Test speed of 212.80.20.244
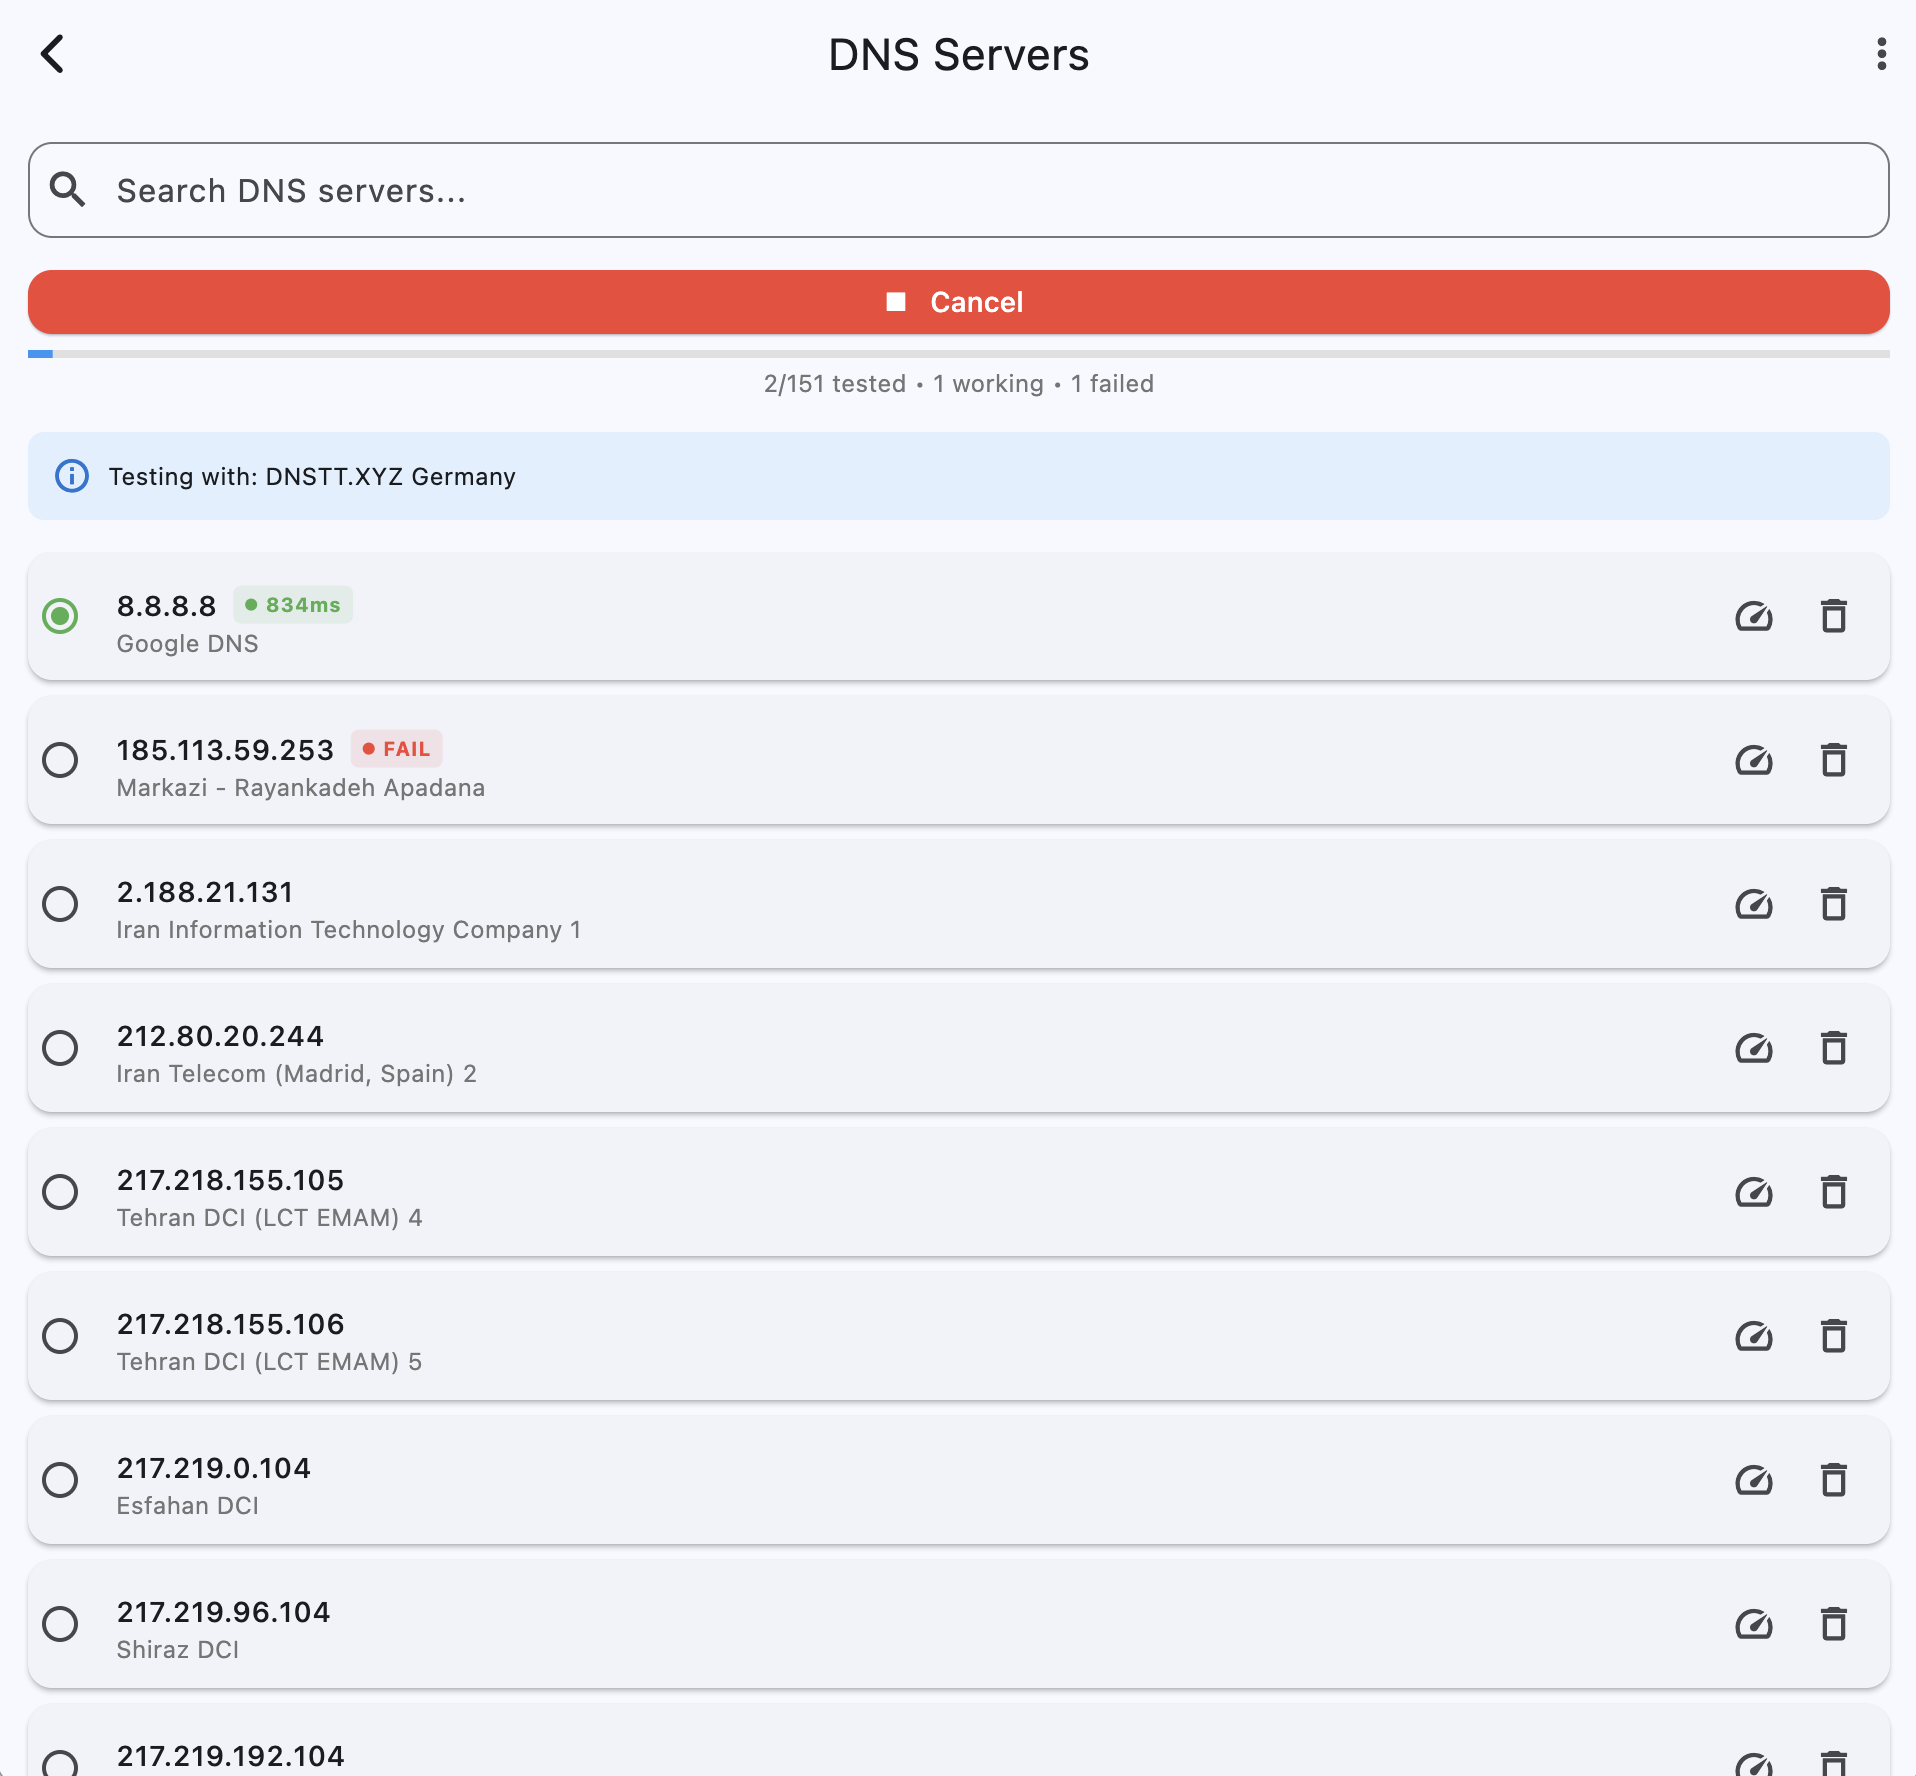Screen dimensions: 1916x1776 click(1754, 1049)
